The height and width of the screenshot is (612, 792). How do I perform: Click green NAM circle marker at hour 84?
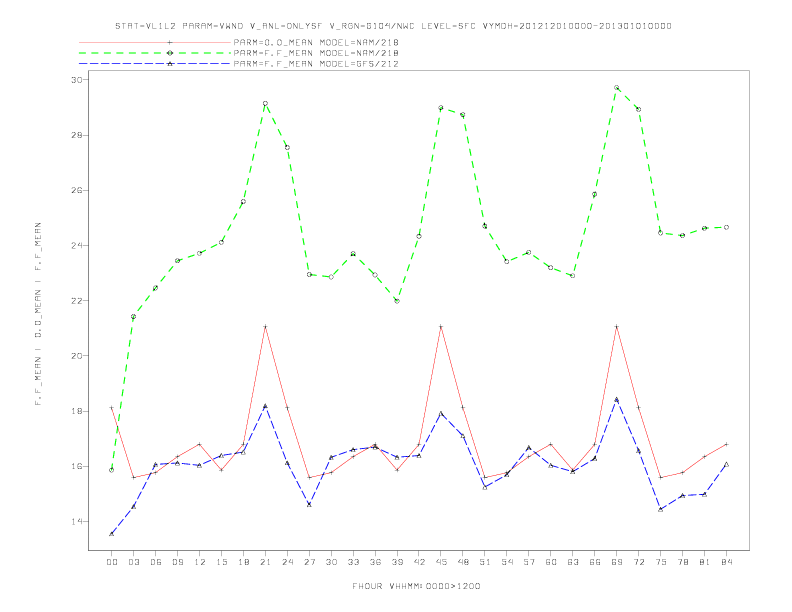[x=726, y=227]
